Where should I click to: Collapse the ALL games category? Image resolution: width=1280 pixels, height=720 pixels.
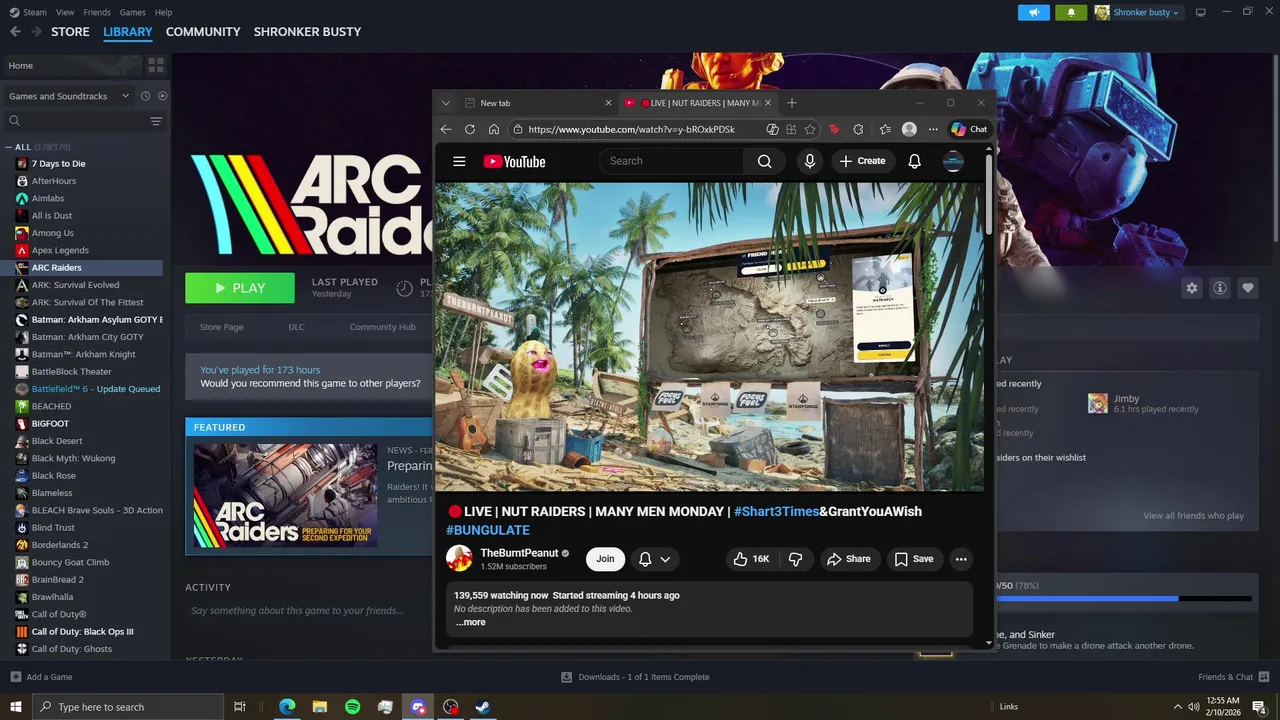tap(9, 147)
